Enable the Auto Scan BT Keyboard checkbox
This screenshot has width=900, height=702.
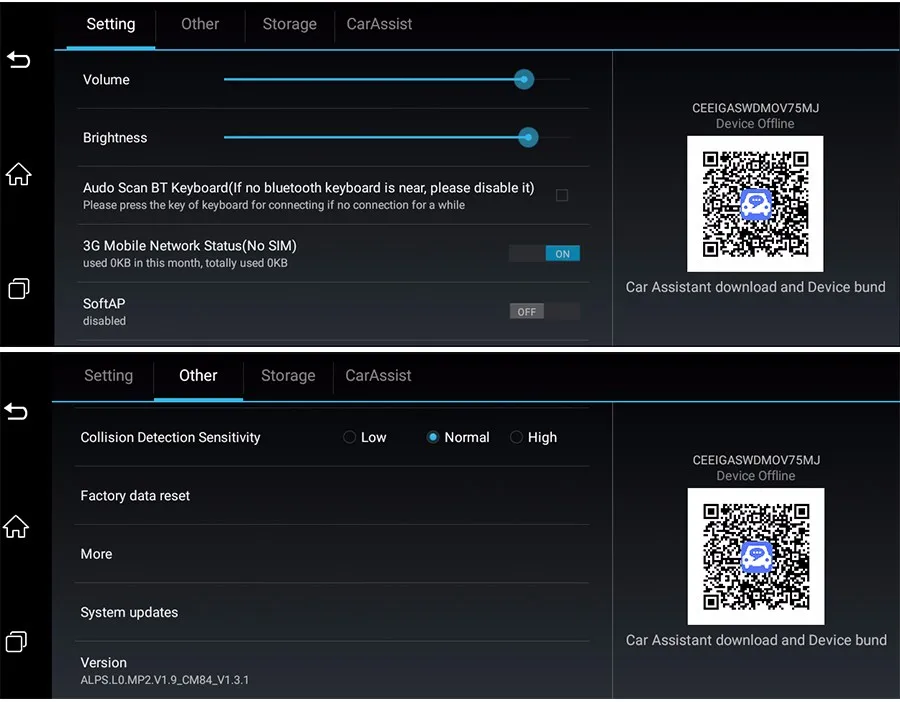561,195
